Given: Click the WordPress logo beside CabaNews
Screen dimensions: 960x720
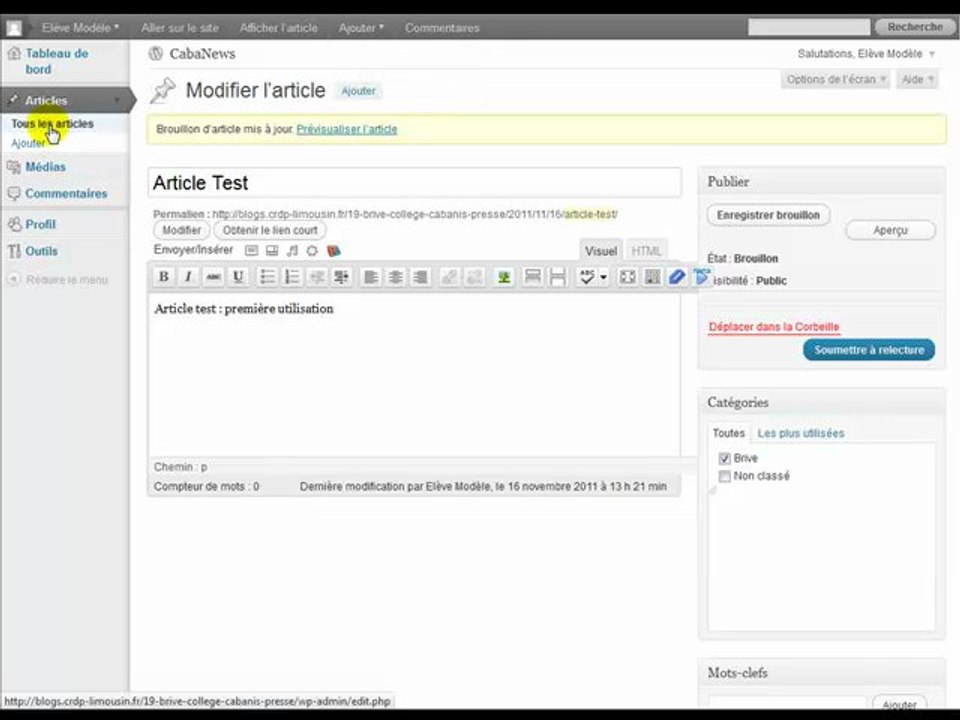Looking at the screenshot, I should 156,53.
